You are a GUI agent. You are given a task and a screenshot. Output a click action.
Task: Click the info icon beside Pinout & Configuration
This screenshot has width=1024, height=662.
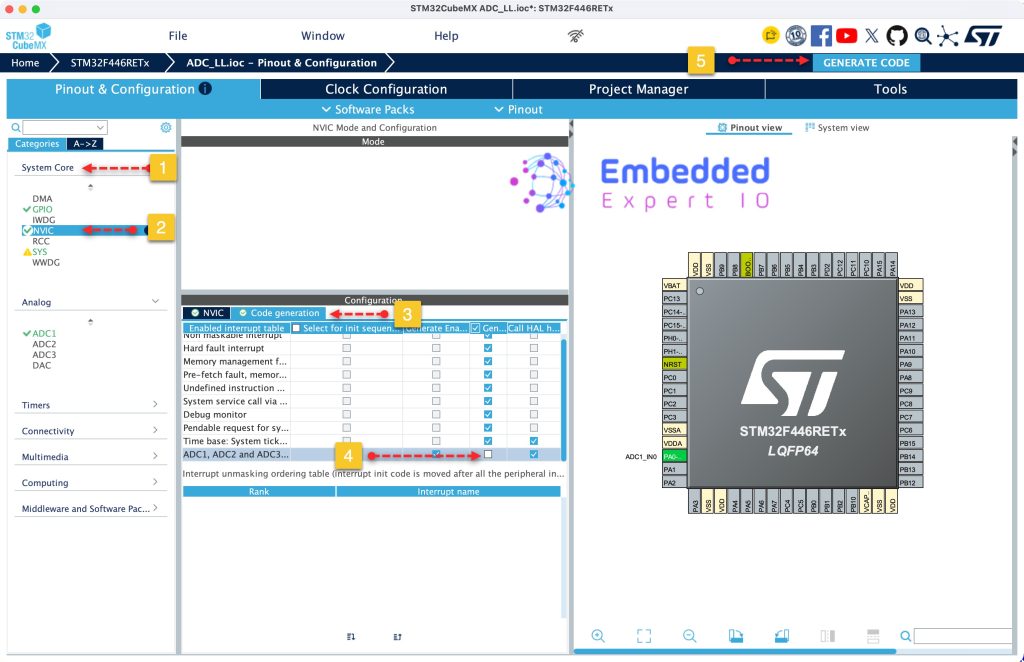pos(205,88)
